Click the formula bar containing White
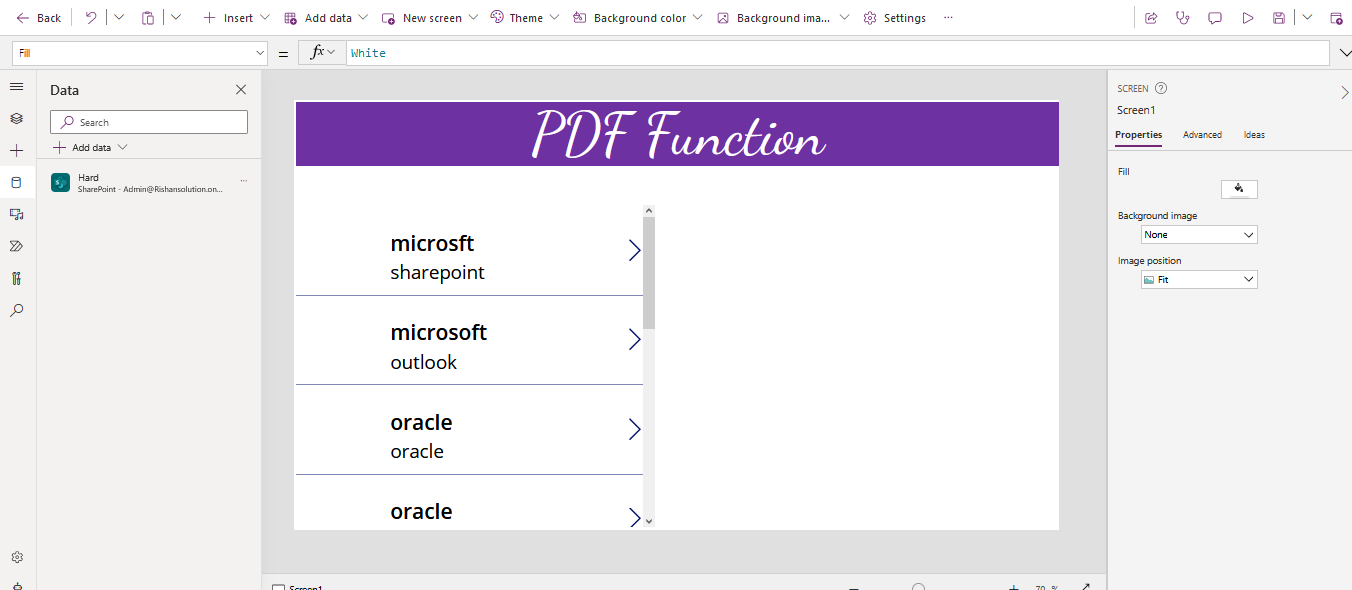 [x=500, y=52]
